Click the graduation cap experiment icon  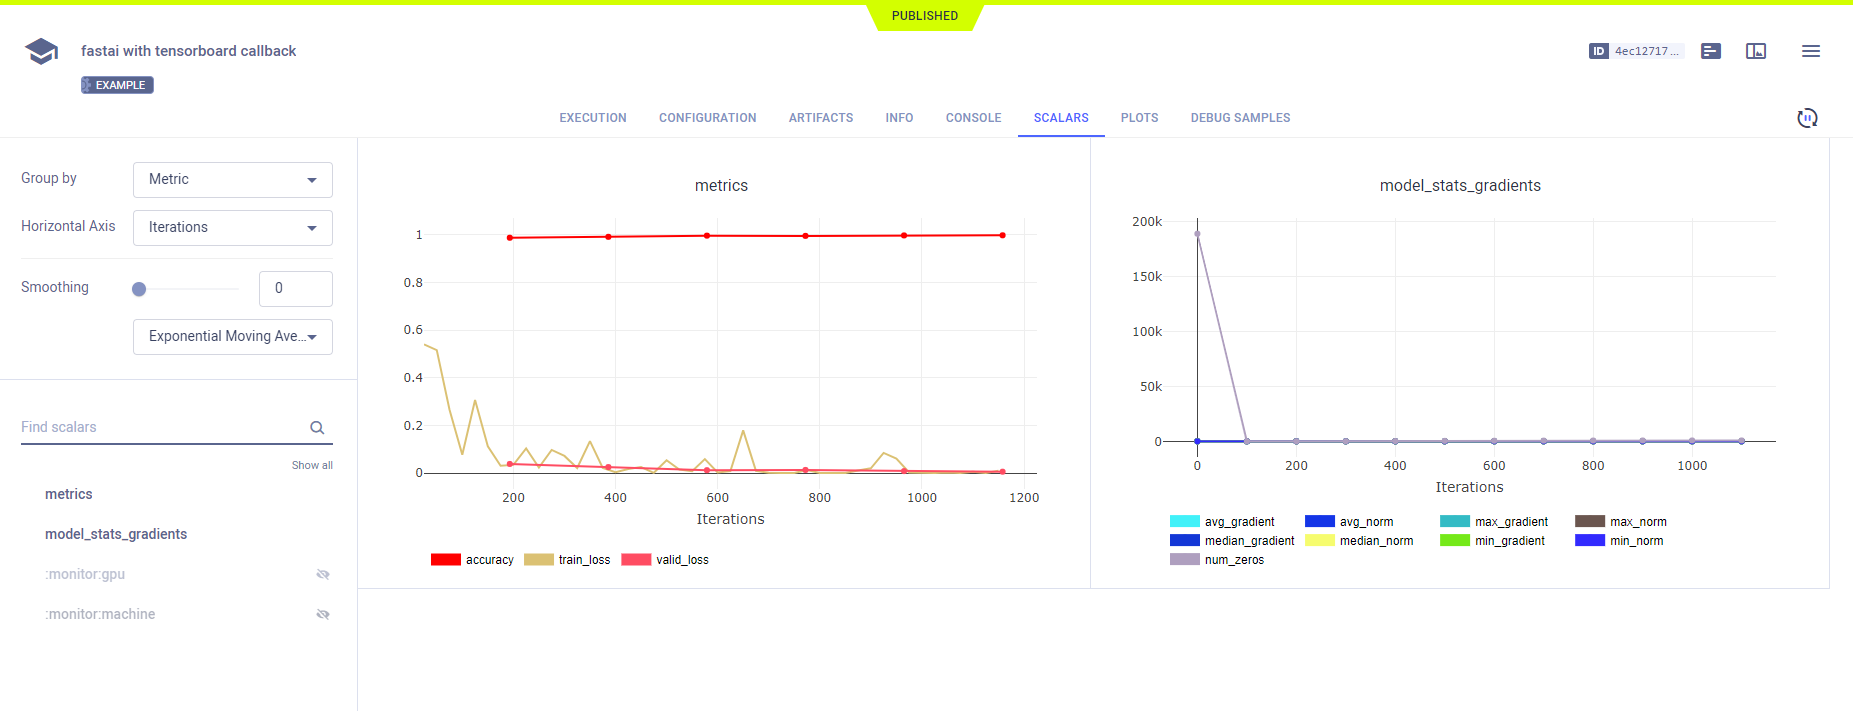[x=41, y=51]
